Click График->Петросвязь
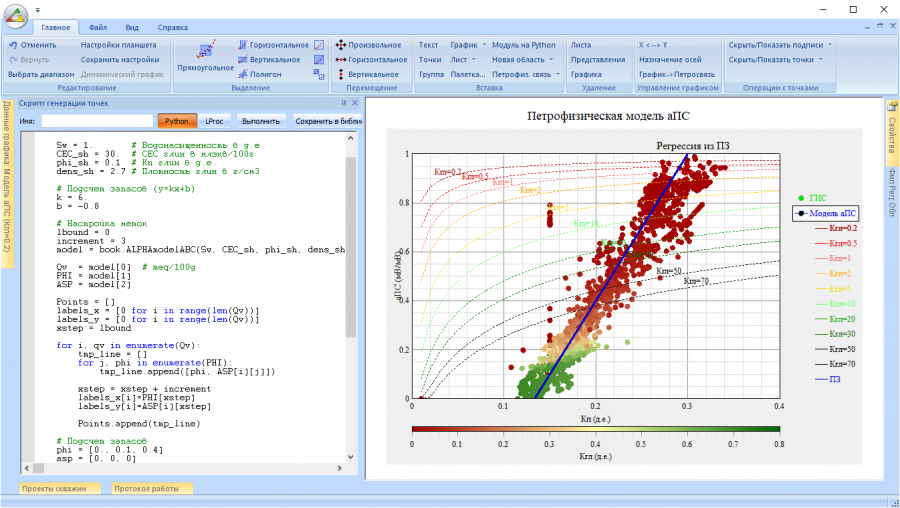900x508 pixels. coord(677,75)
